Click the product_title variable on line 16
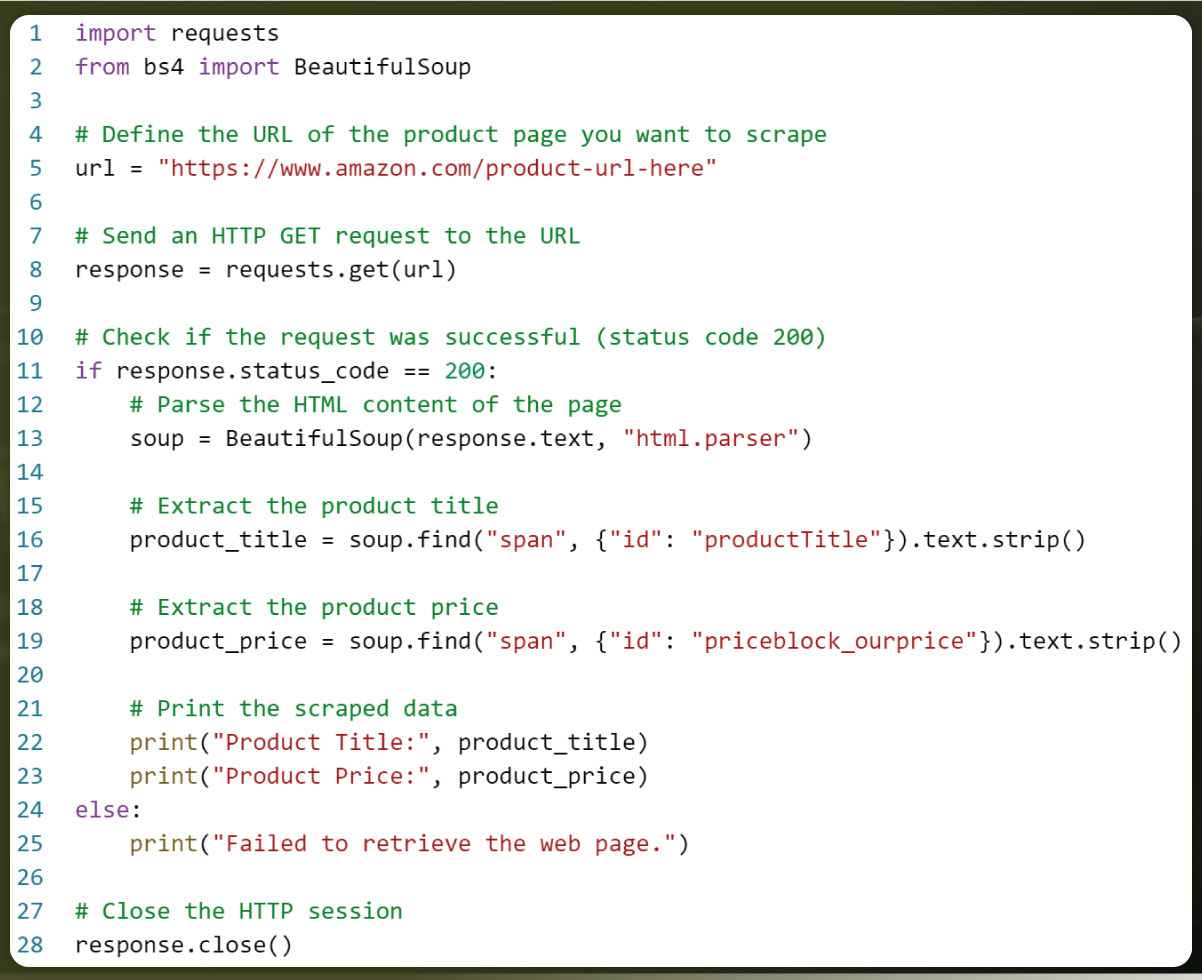The width and height of the screenshot is (1202, 980). (218, 540)
